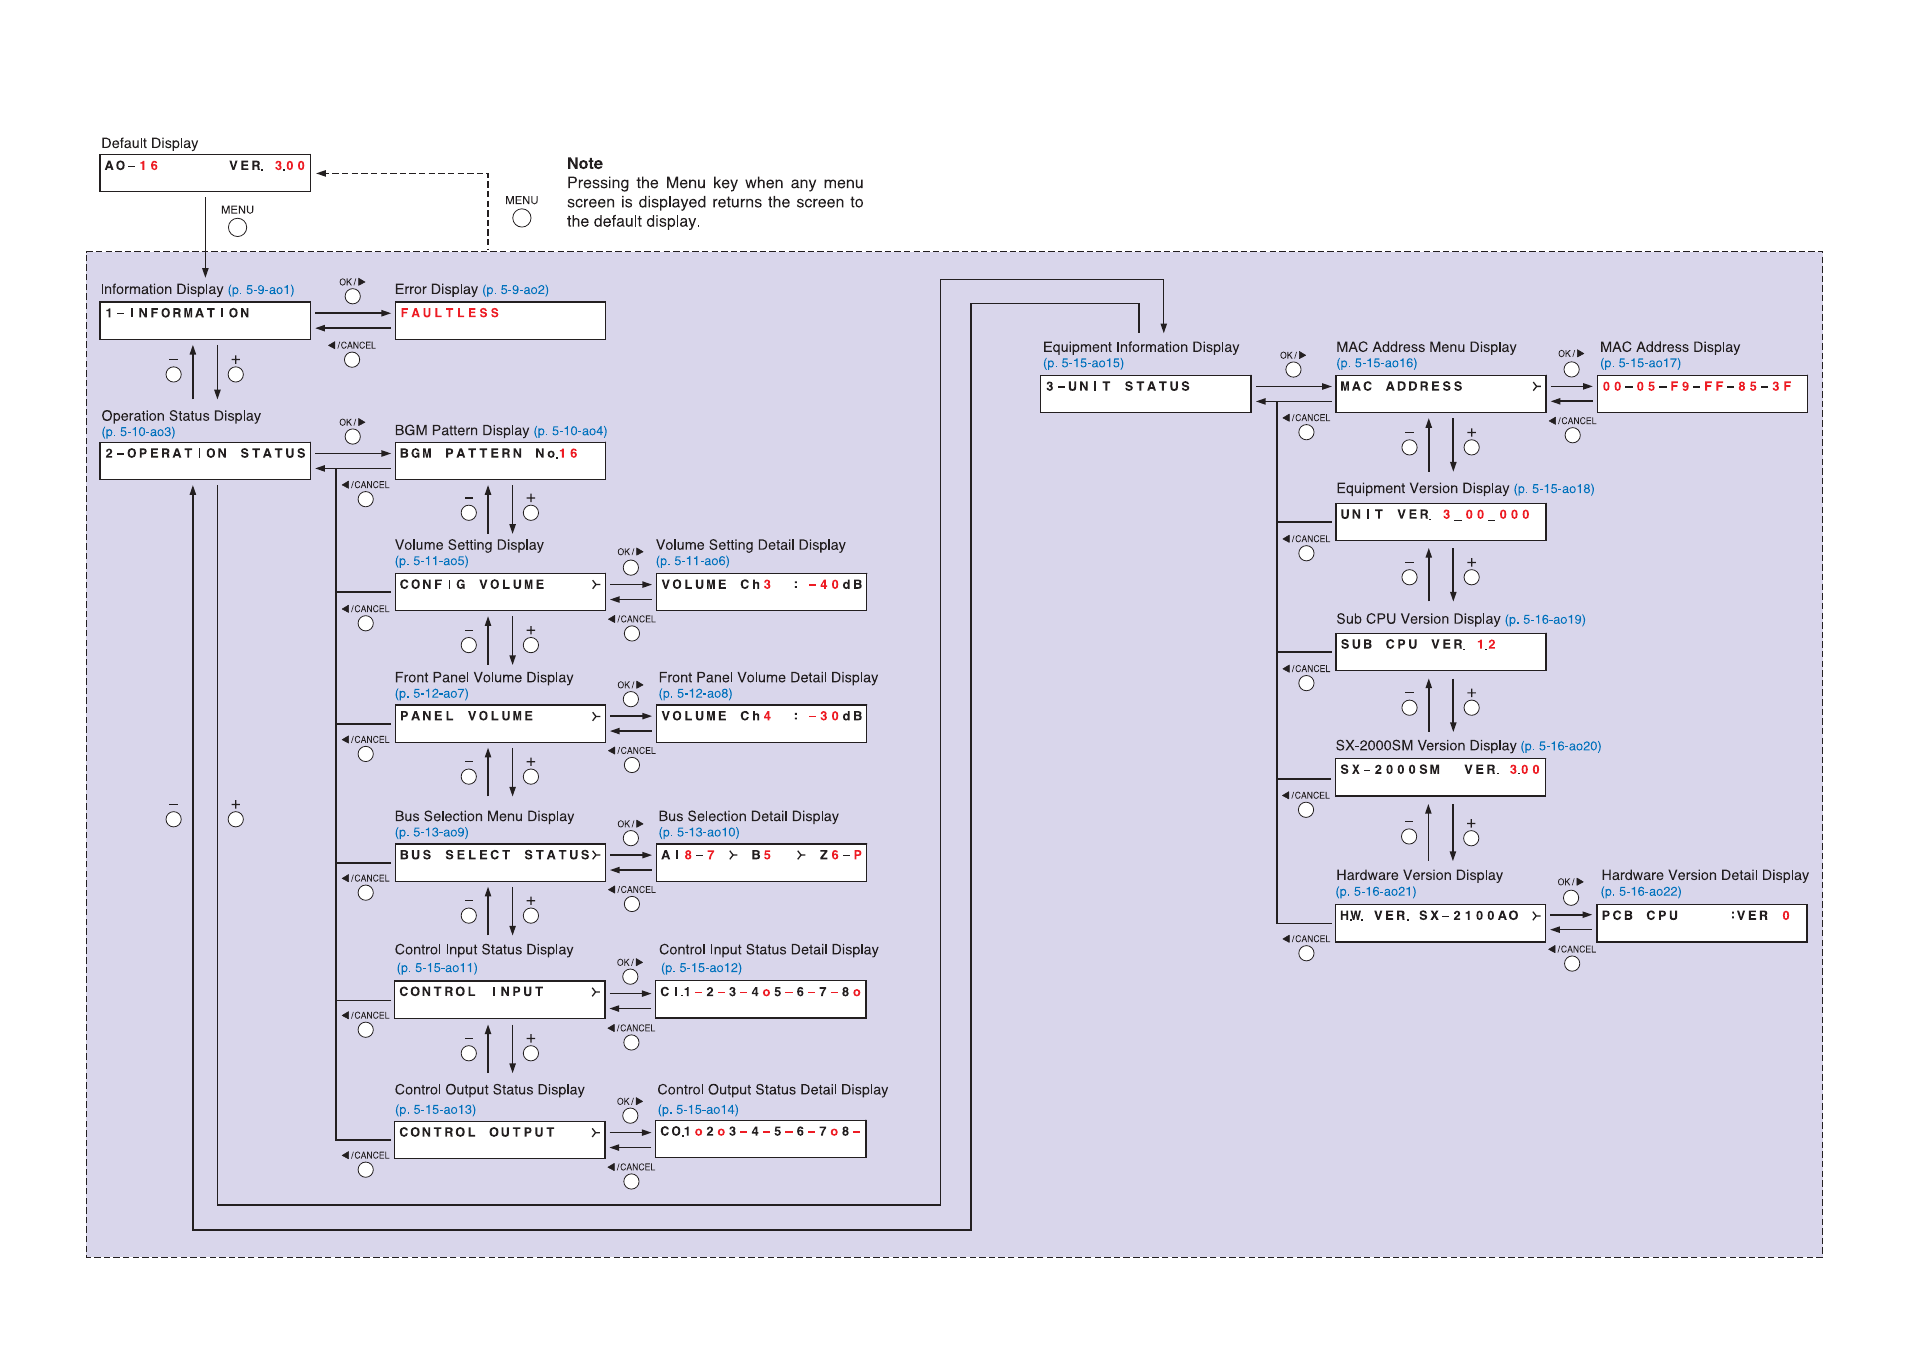Select the 2-OPERATION STATUS display box
Viewport: 1910px width, 1350px height.
(205, 461)
